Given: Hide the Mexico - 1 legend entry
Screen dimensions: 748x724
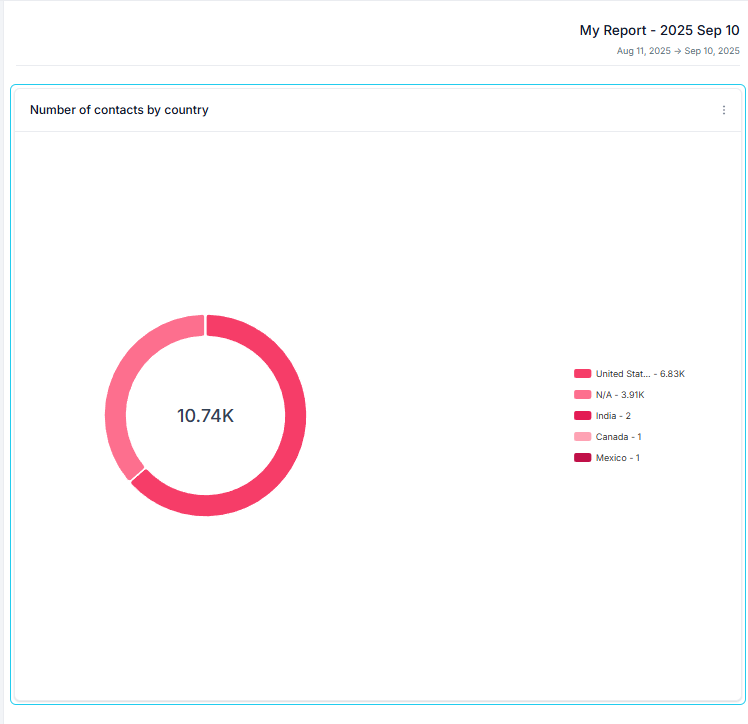Looking at the screenshot, I should coord(617,458).
